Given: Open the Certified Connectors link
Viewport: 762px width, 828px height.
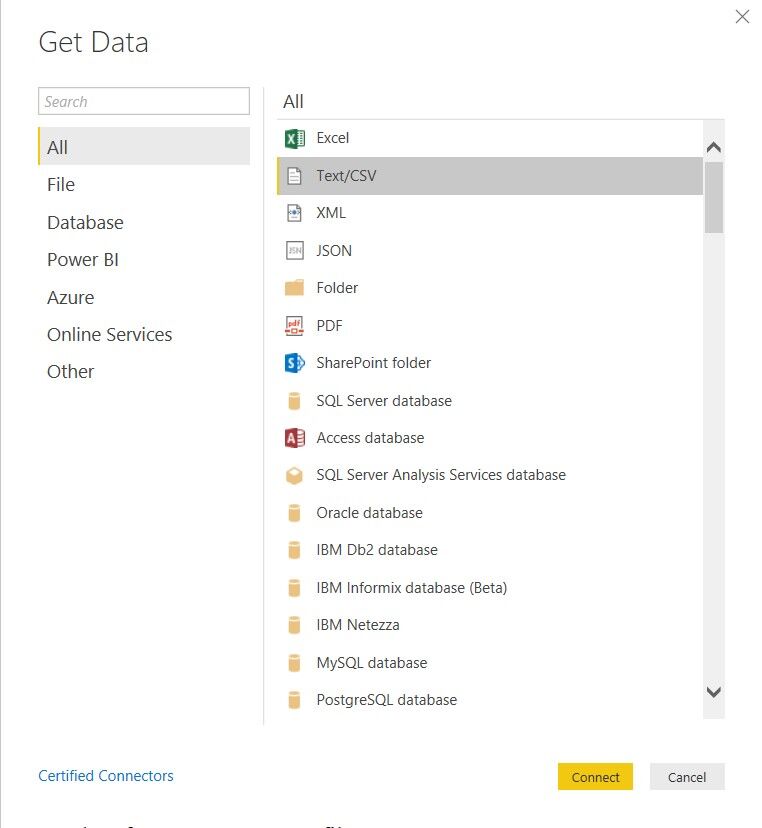Looking at the screenshot, I should [105, 775].
